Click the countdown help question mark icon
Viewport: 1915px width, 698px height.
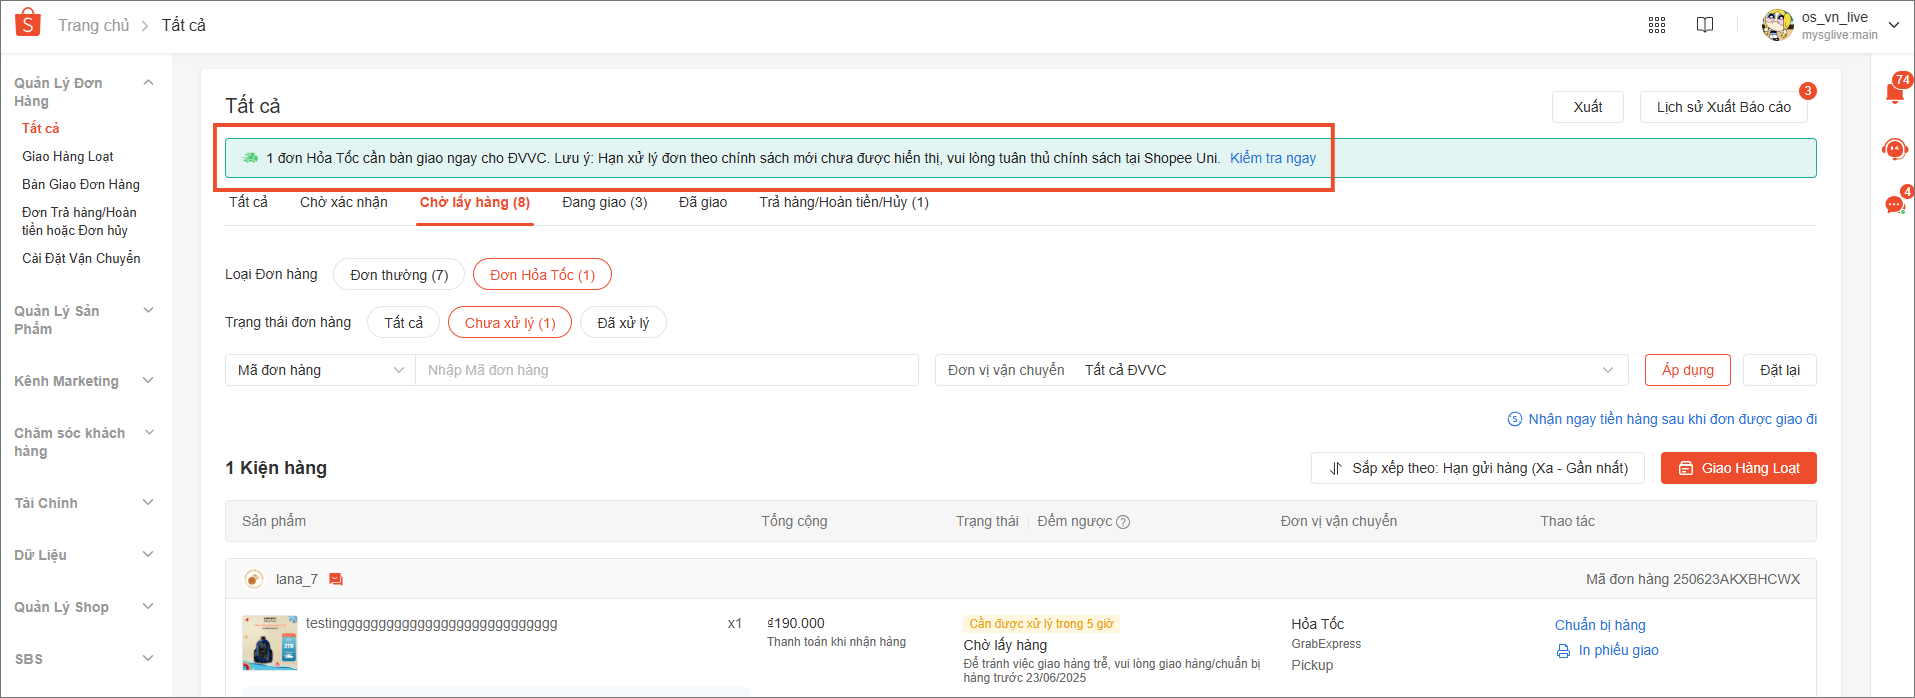[x=1123, y=522]
